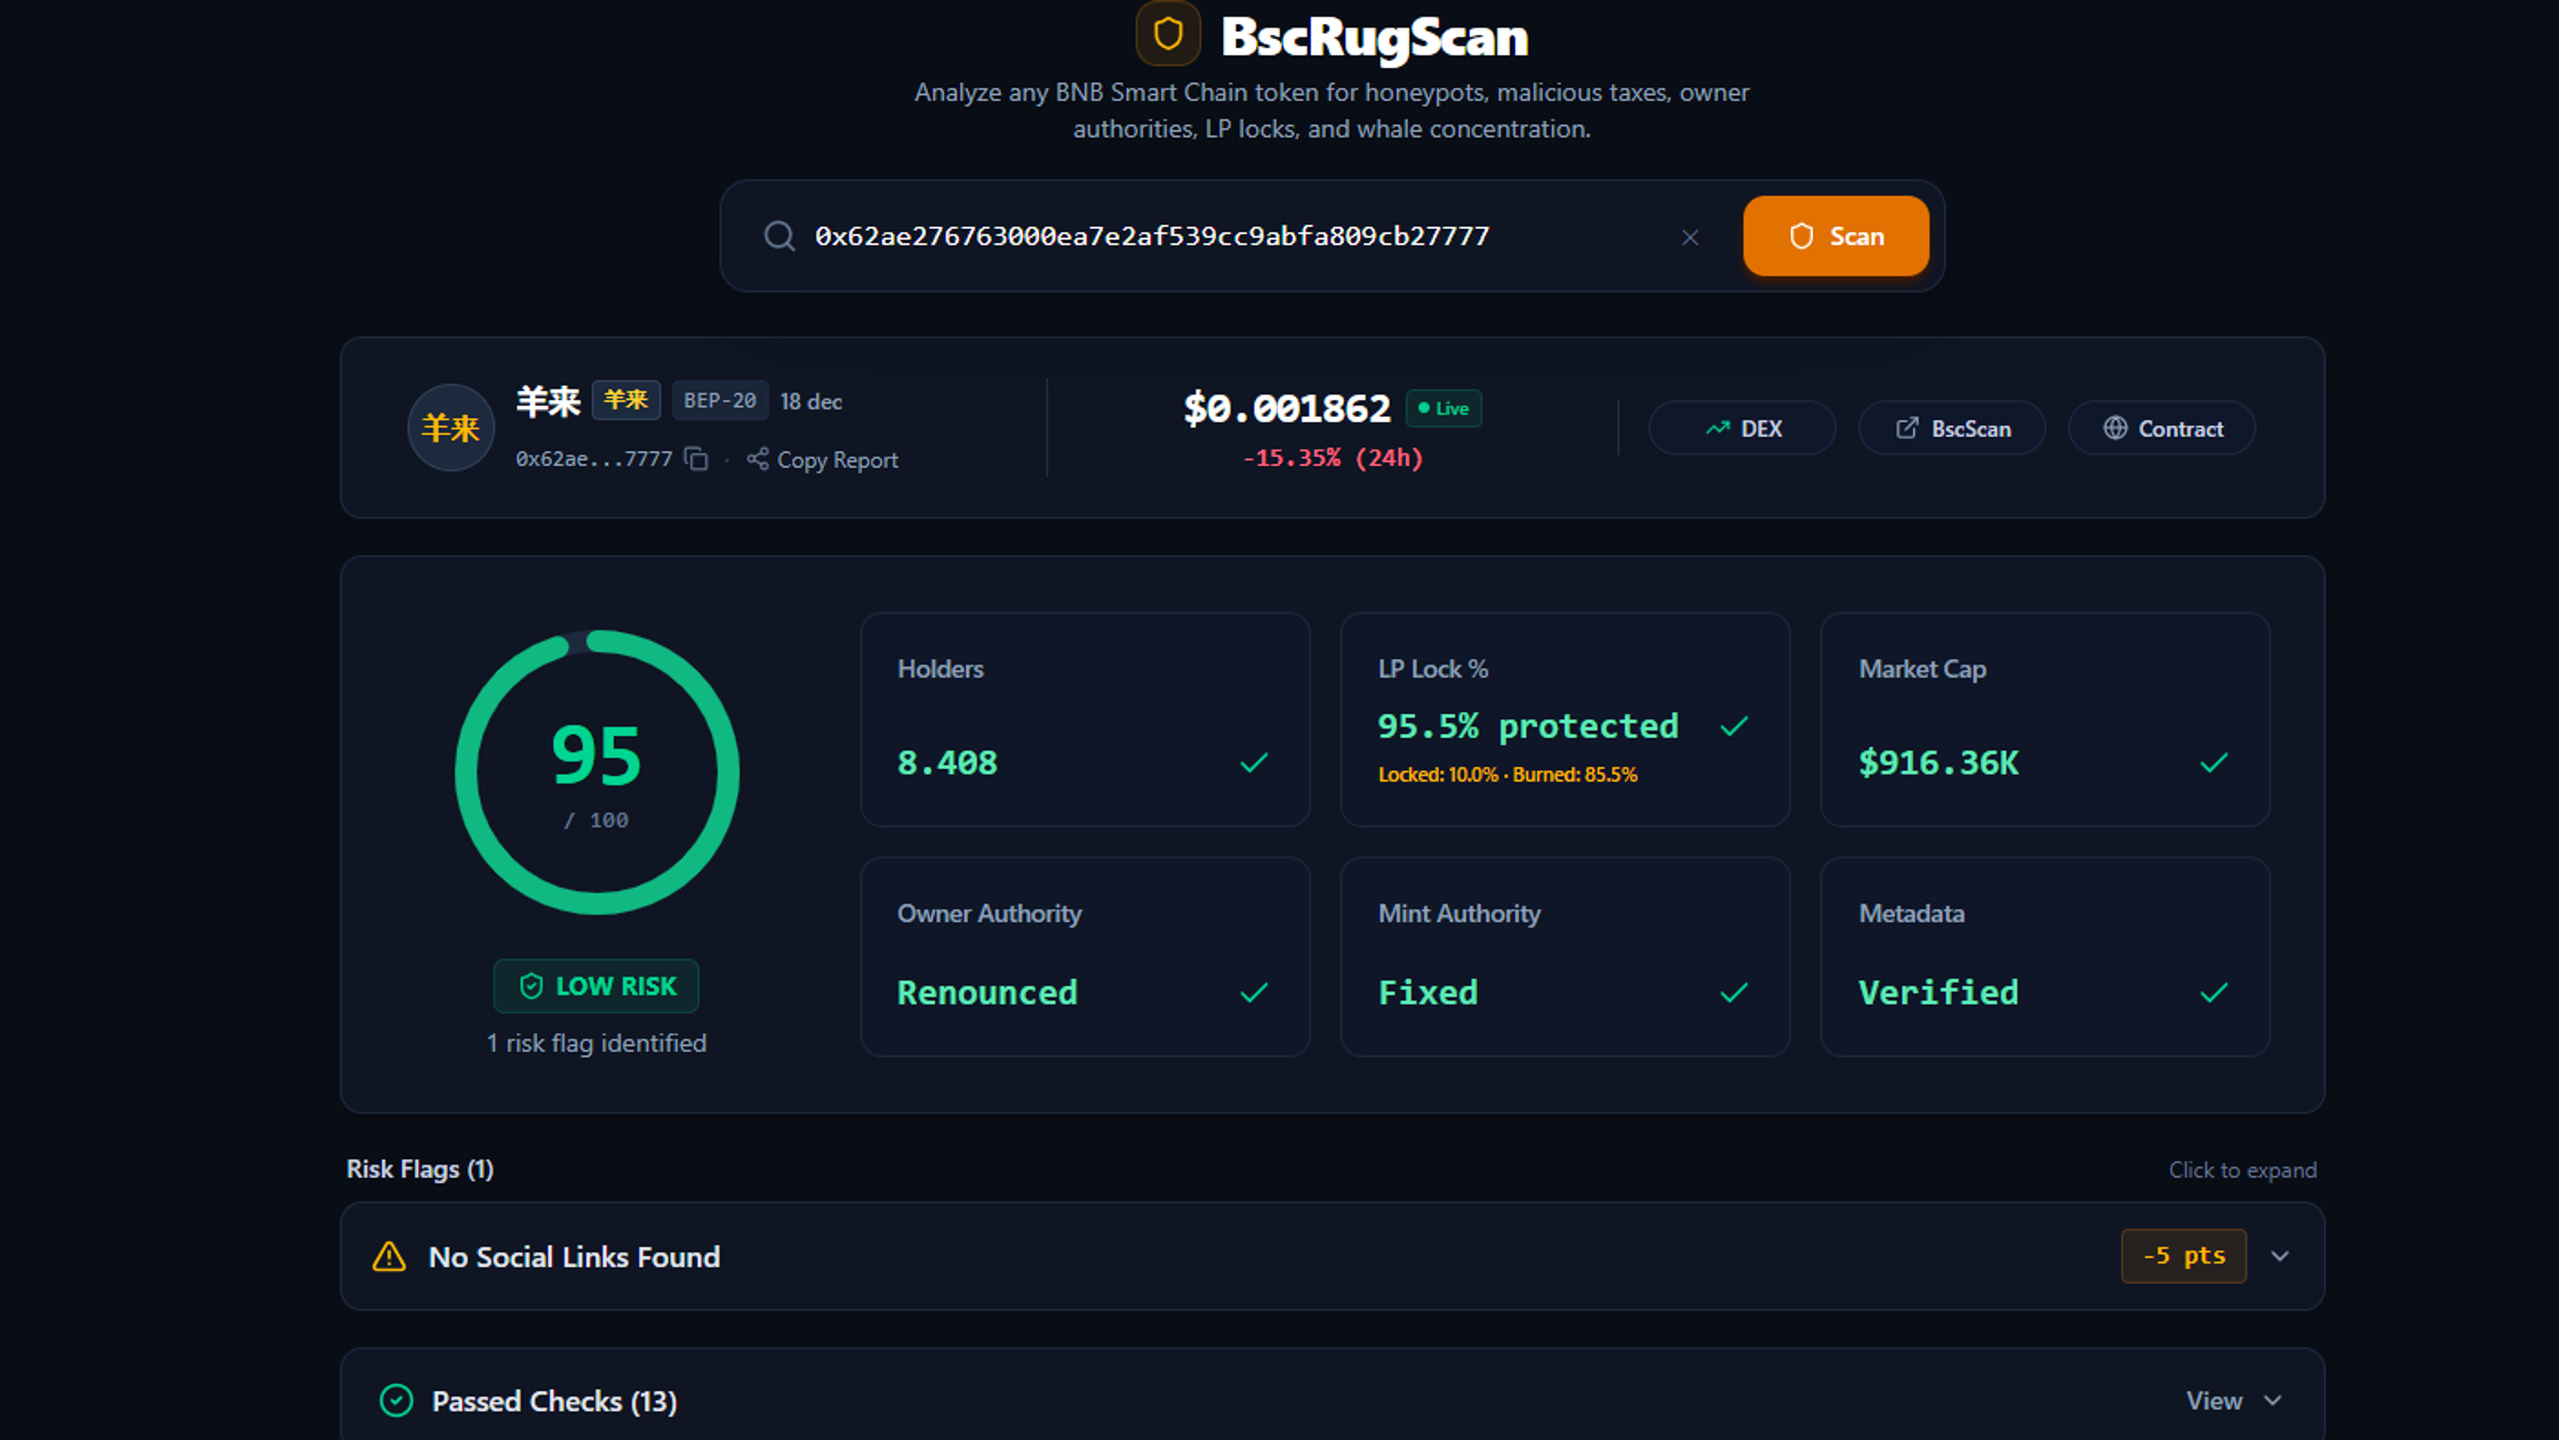Click the green check circle beside Passed Checks
This screenshot has width=2559, height=1440.
coord(396,1400)
